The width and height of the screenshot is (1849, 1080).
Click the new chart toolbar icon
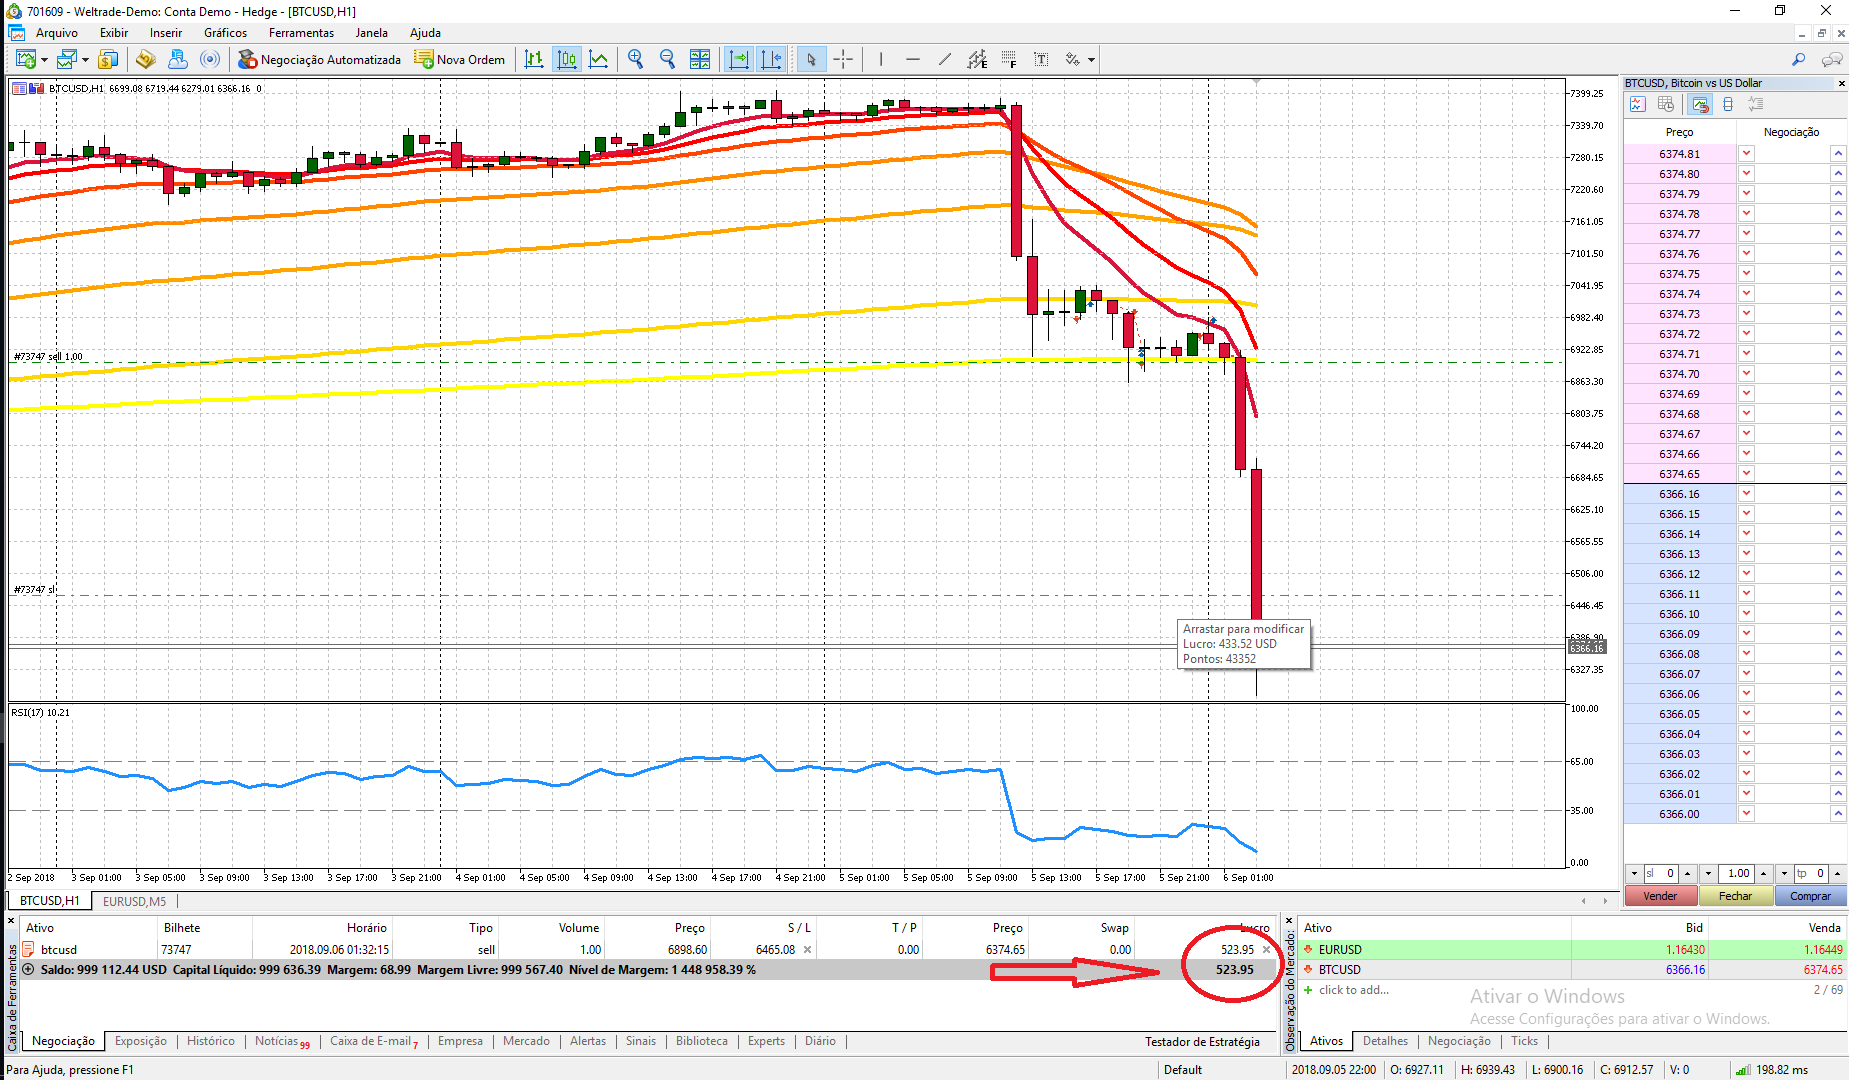(25, 60)
